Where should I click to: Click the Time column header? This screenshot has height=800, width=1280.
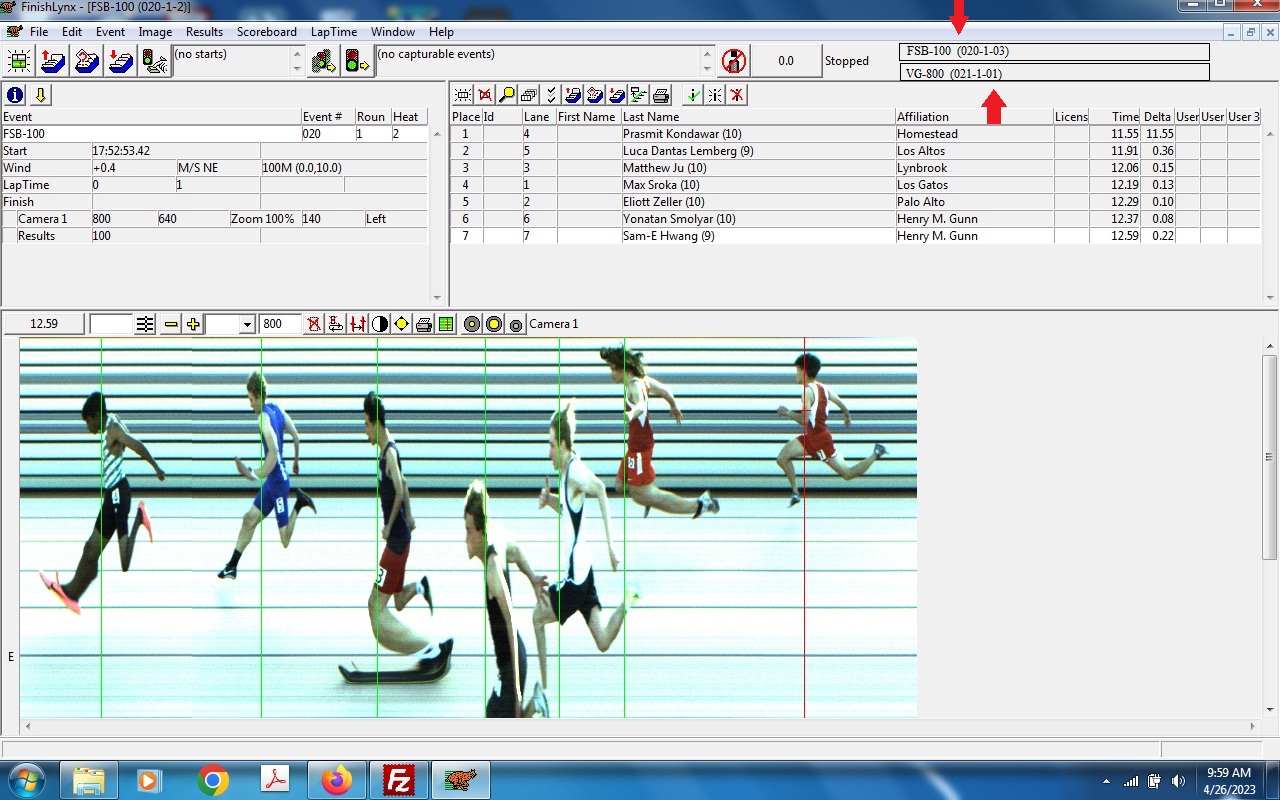[1115, 117]
